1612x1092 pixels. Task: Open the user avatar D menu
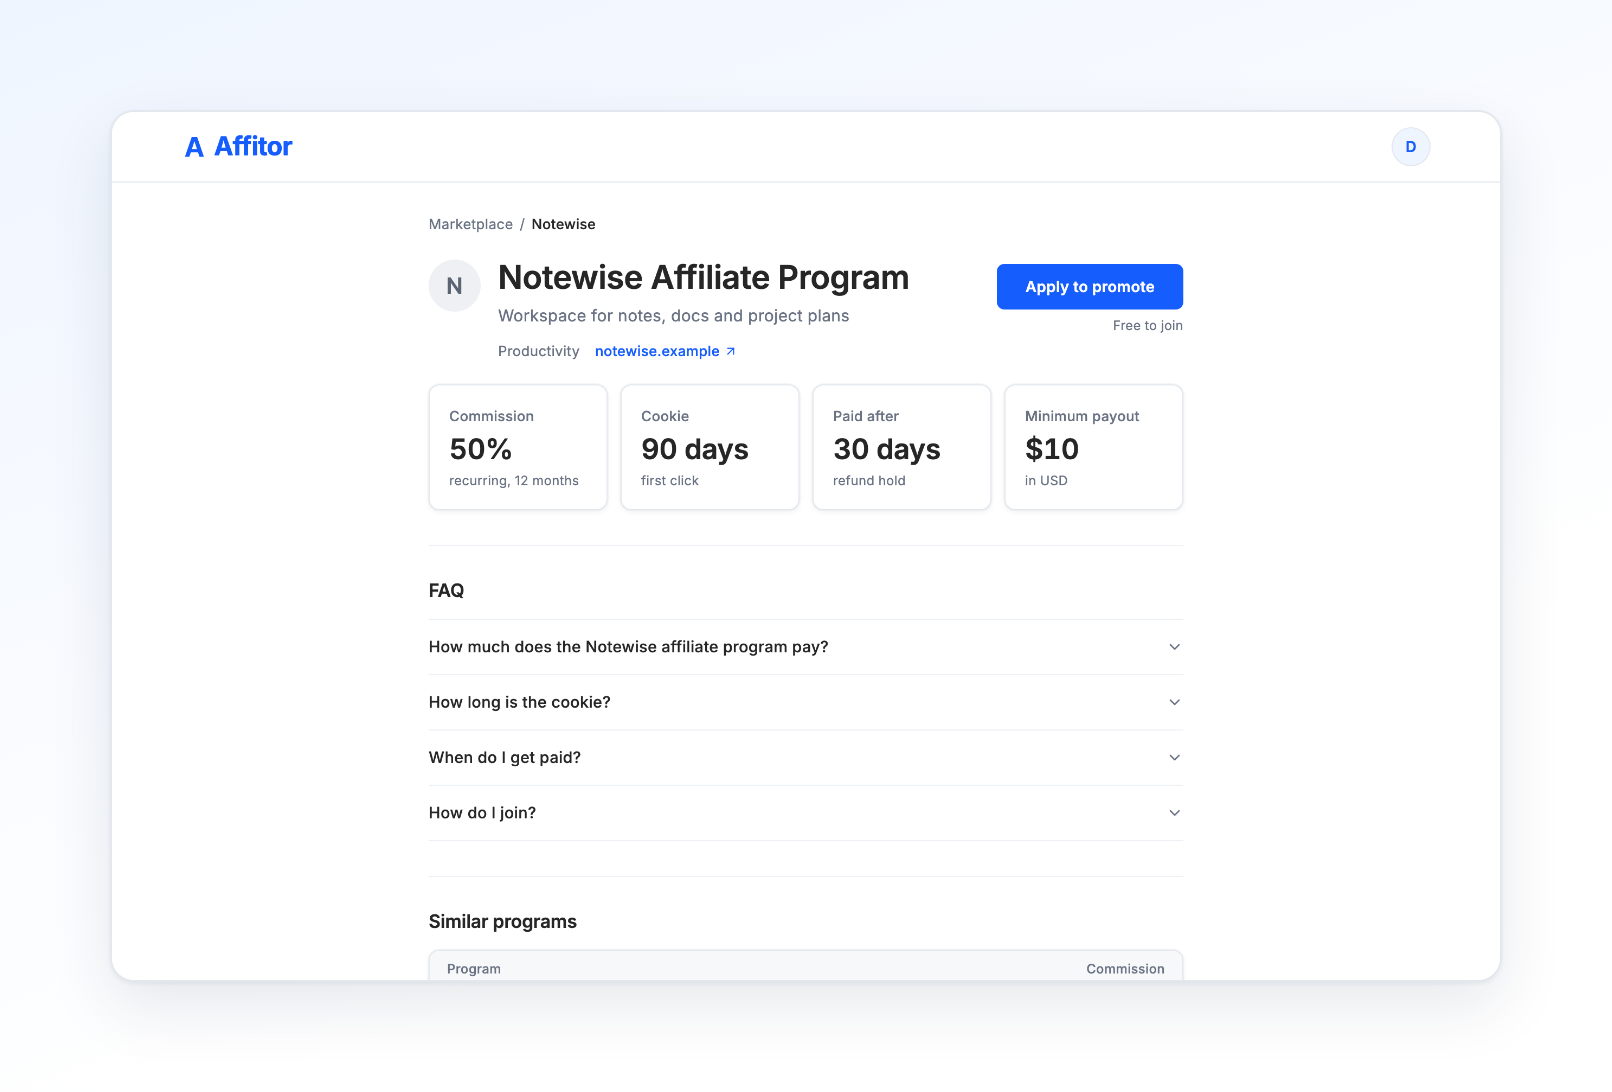tap(1411, 147)
